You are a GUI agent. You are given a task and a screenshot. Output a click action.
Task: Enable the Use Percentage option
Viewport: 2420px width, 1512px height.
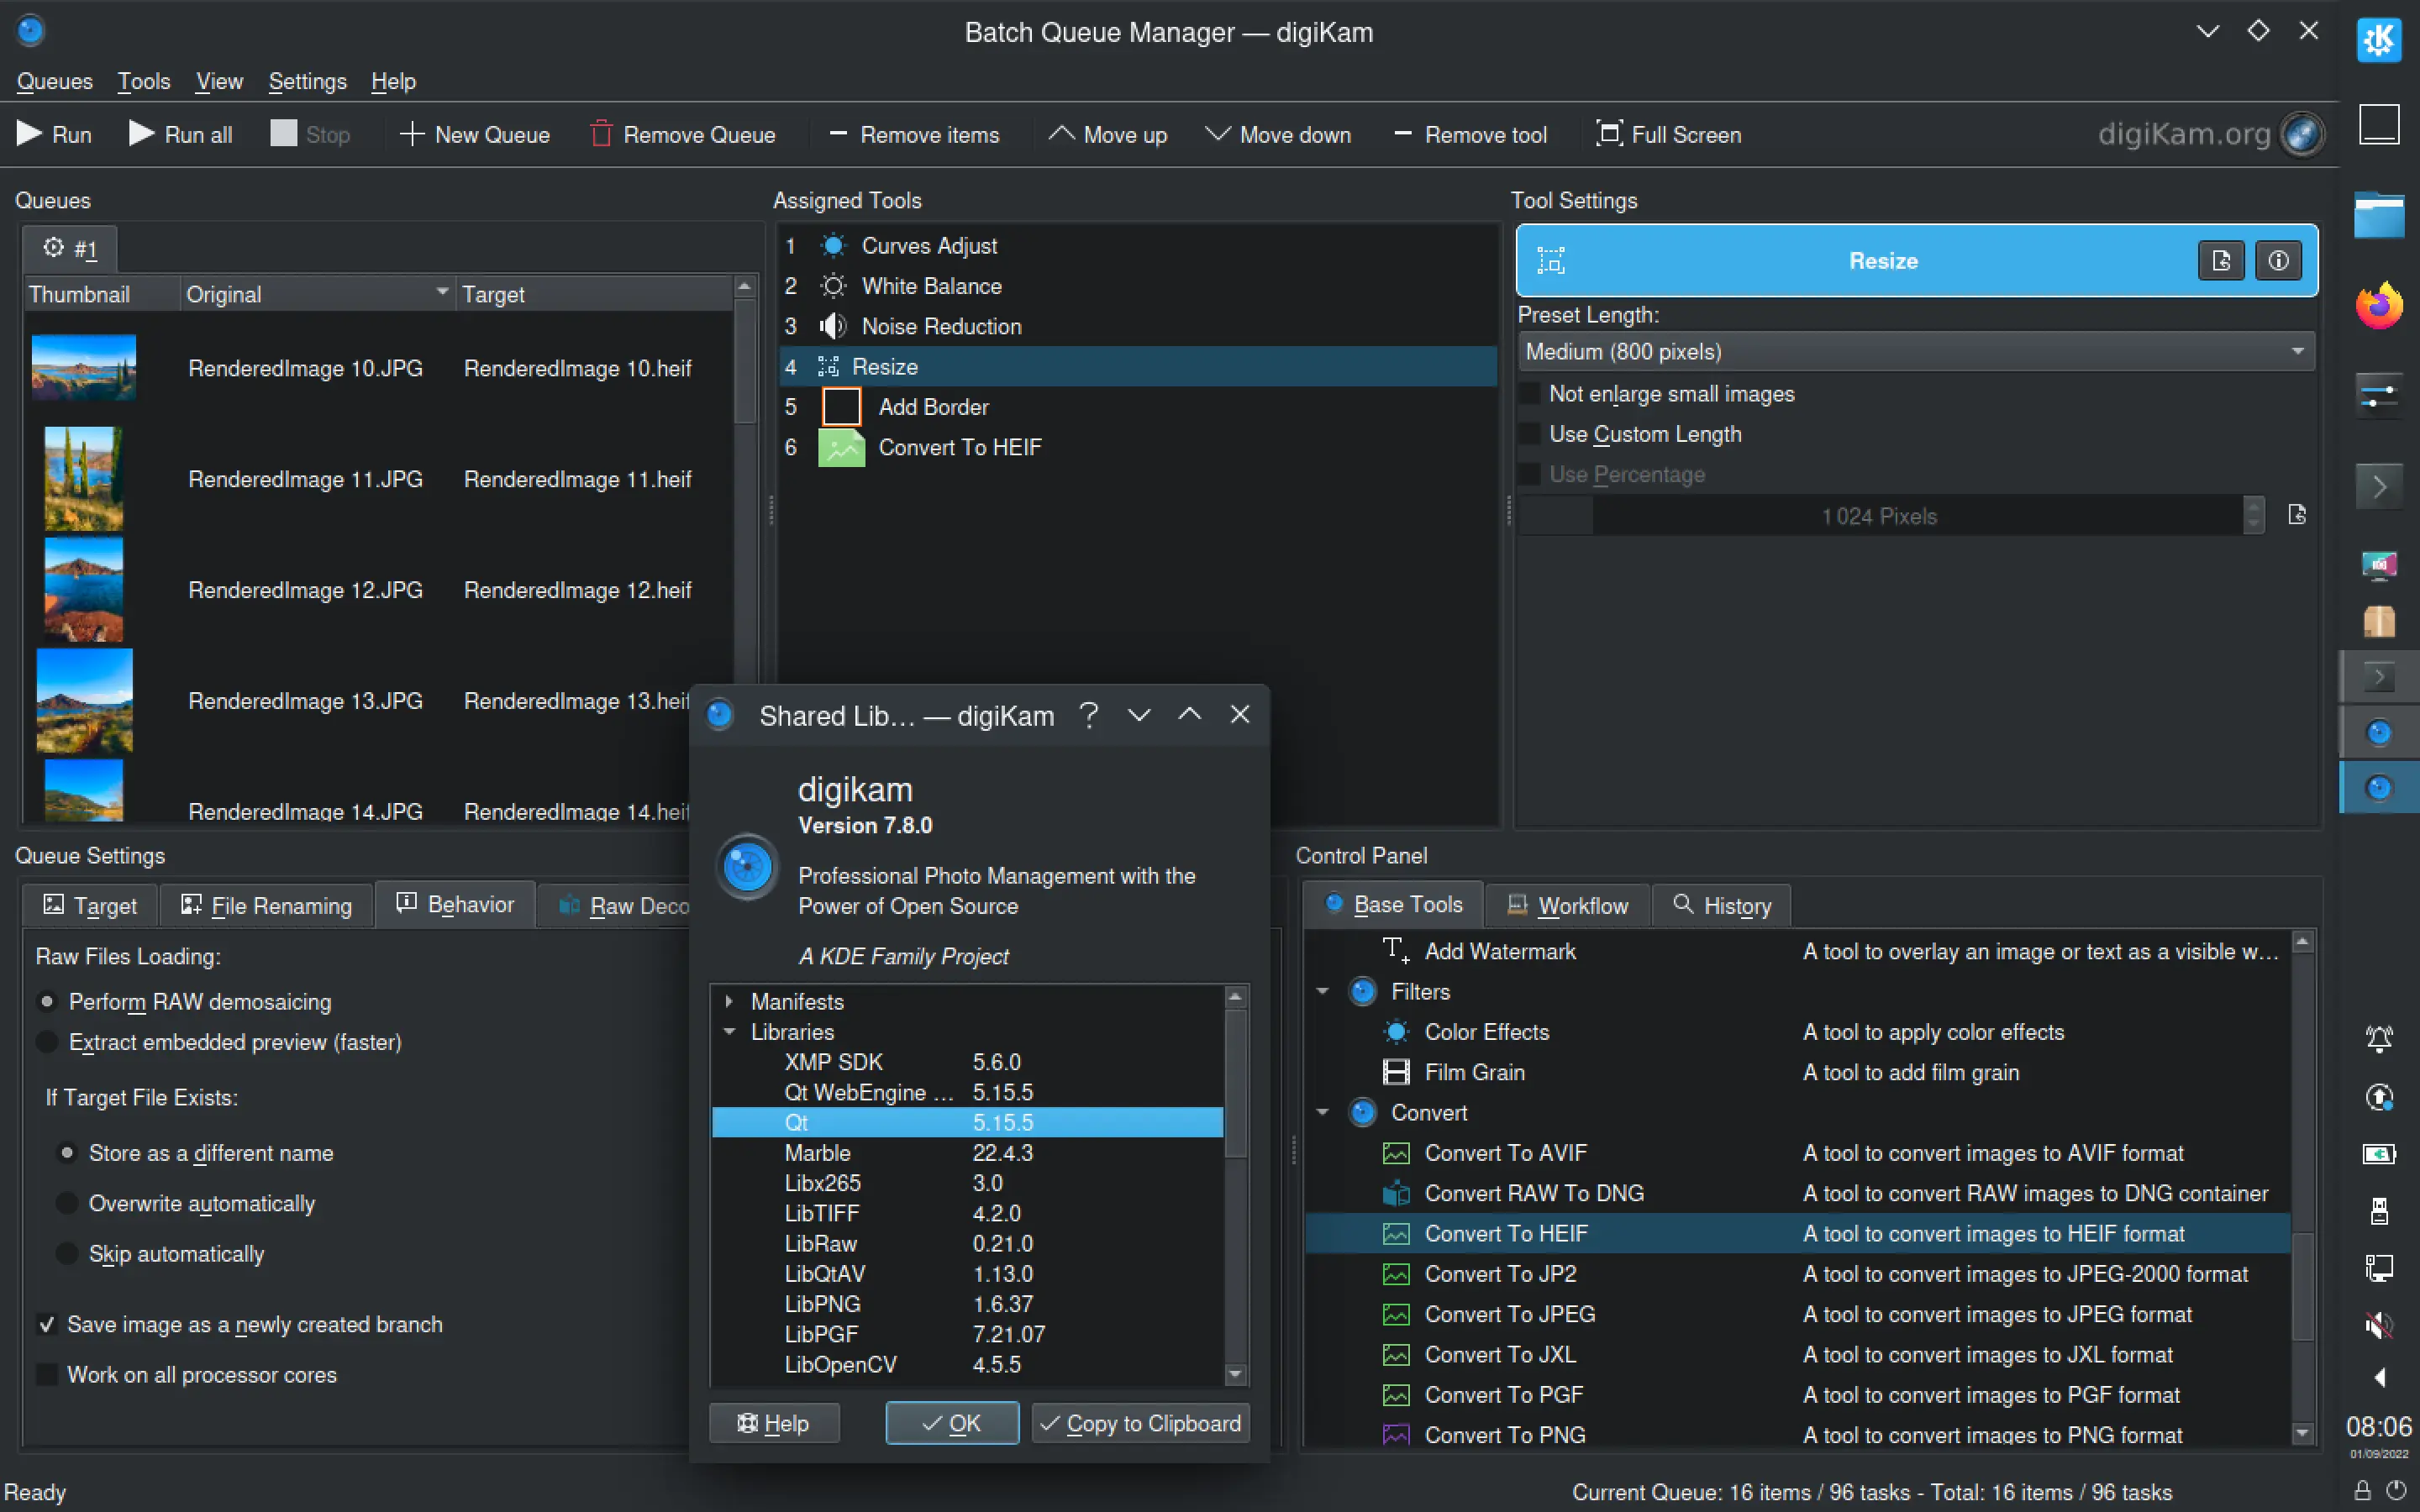coord(1530,473)
